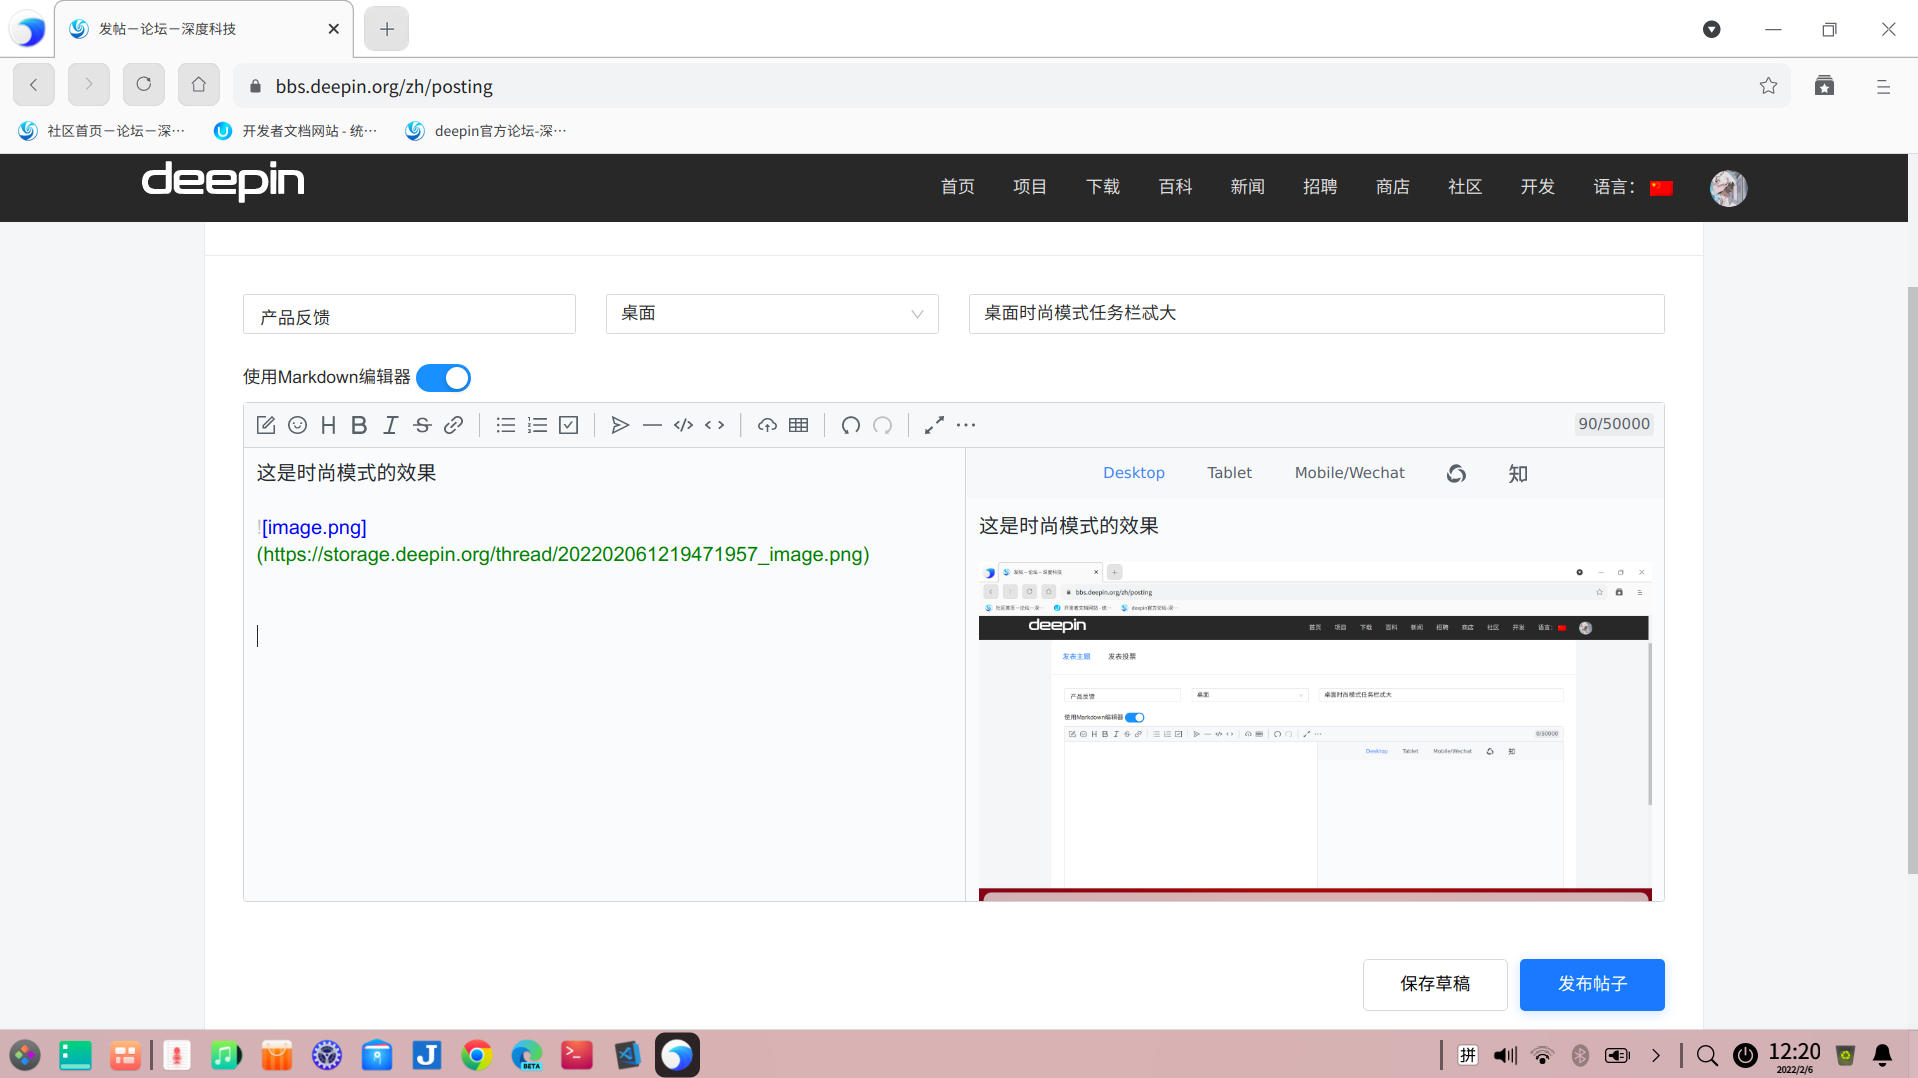Click the embedded screenshot in the preview pane
This screenshot has height=1078, width=1918.
1314,732
